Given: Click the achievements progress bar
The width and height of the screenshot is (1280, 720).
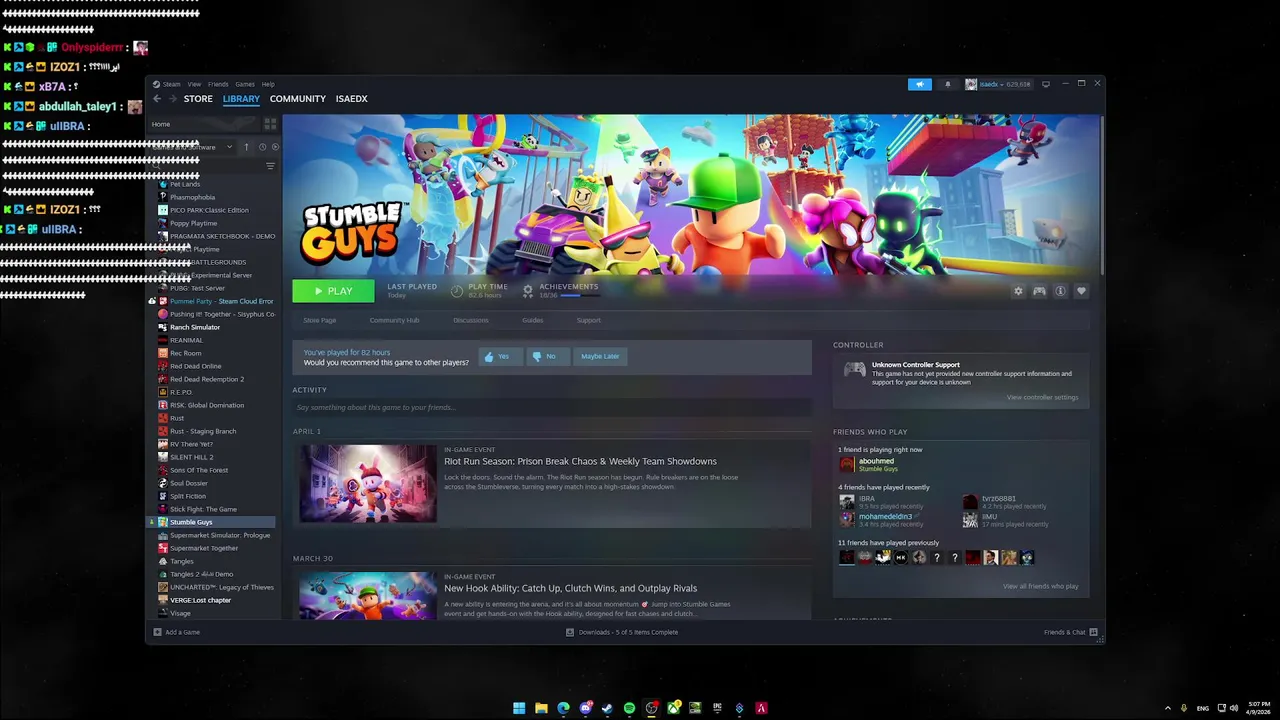Looking at the screenshot, I should [x=580, y=295].
